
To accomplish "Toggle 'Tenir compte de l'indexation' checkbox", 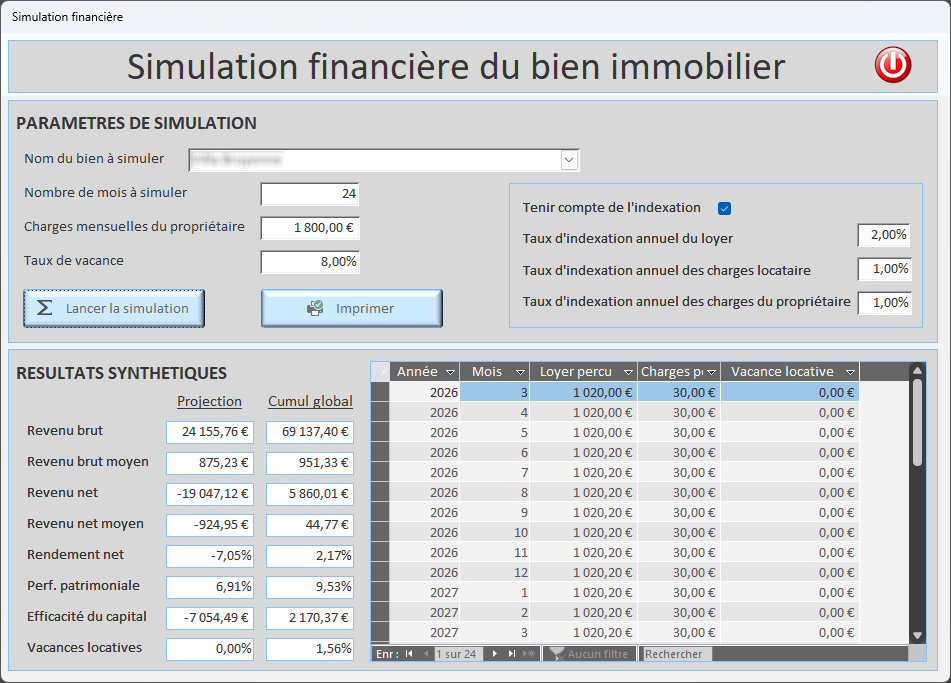I will click(725, 208).
